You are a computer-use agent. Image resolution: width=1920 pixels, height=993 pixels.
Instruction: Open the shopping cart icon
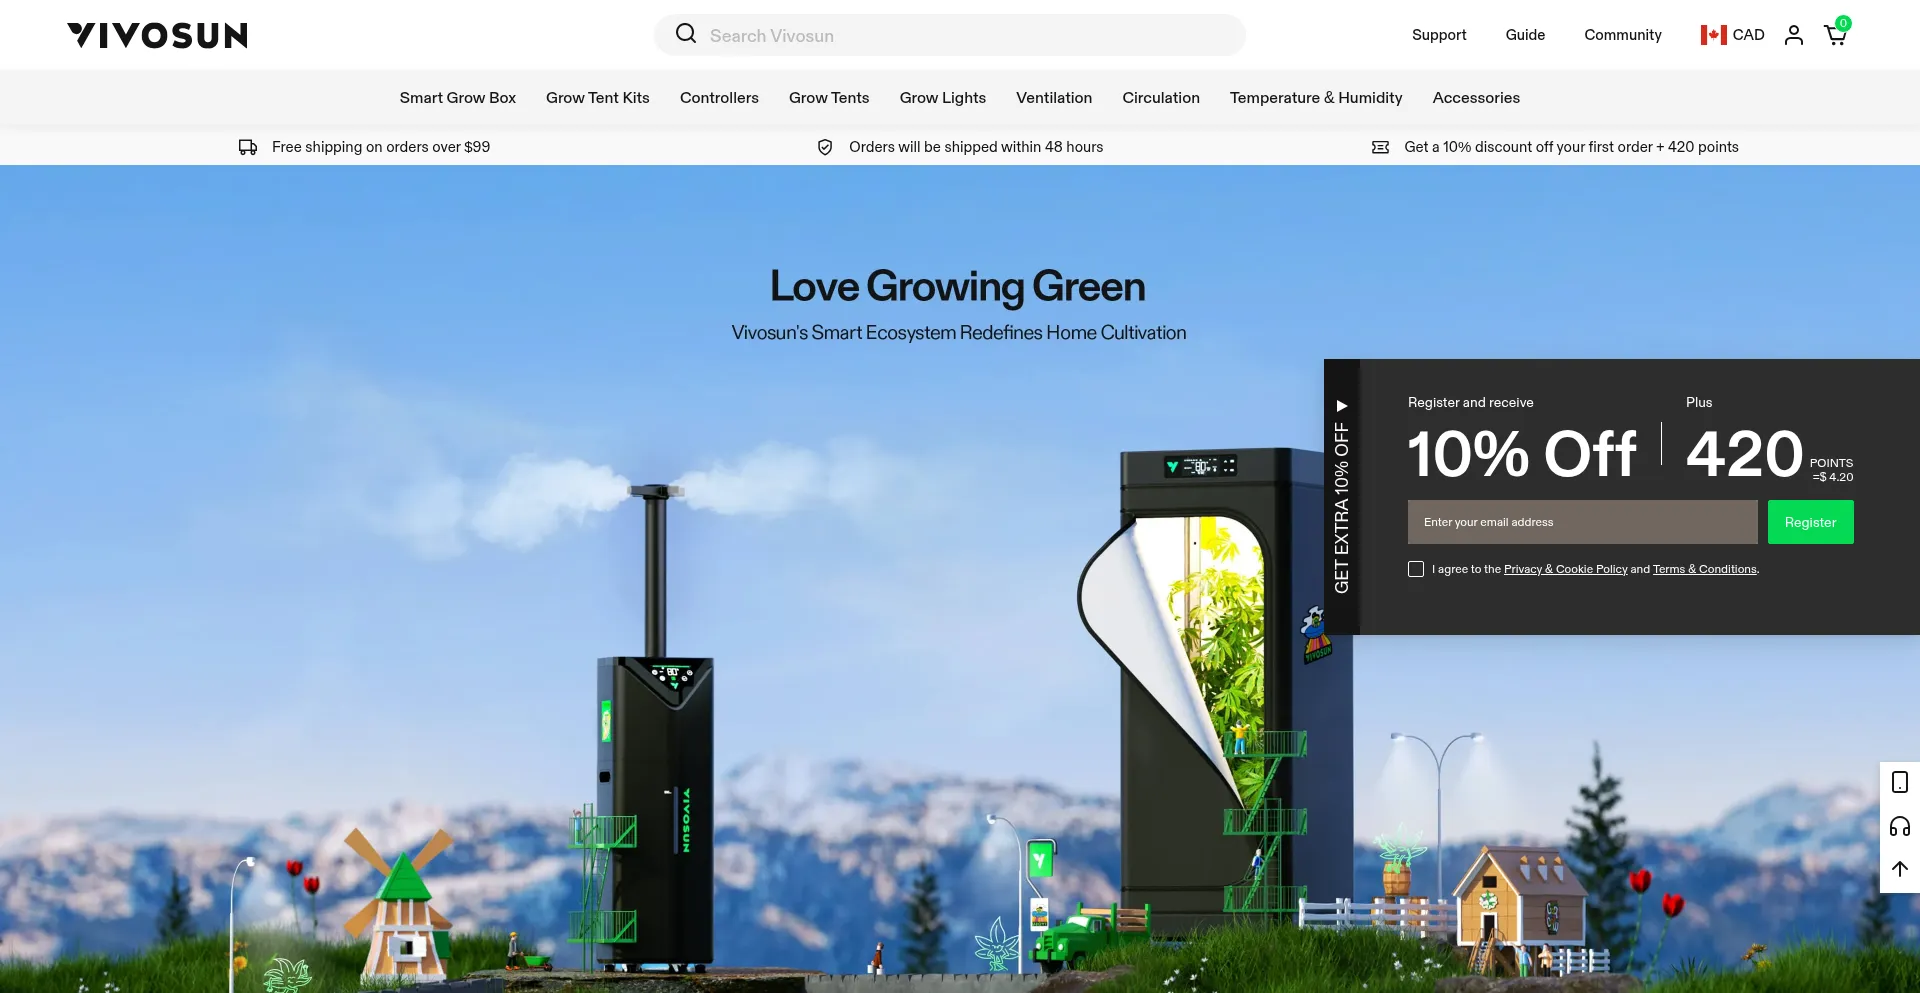tap(1835, 36)
